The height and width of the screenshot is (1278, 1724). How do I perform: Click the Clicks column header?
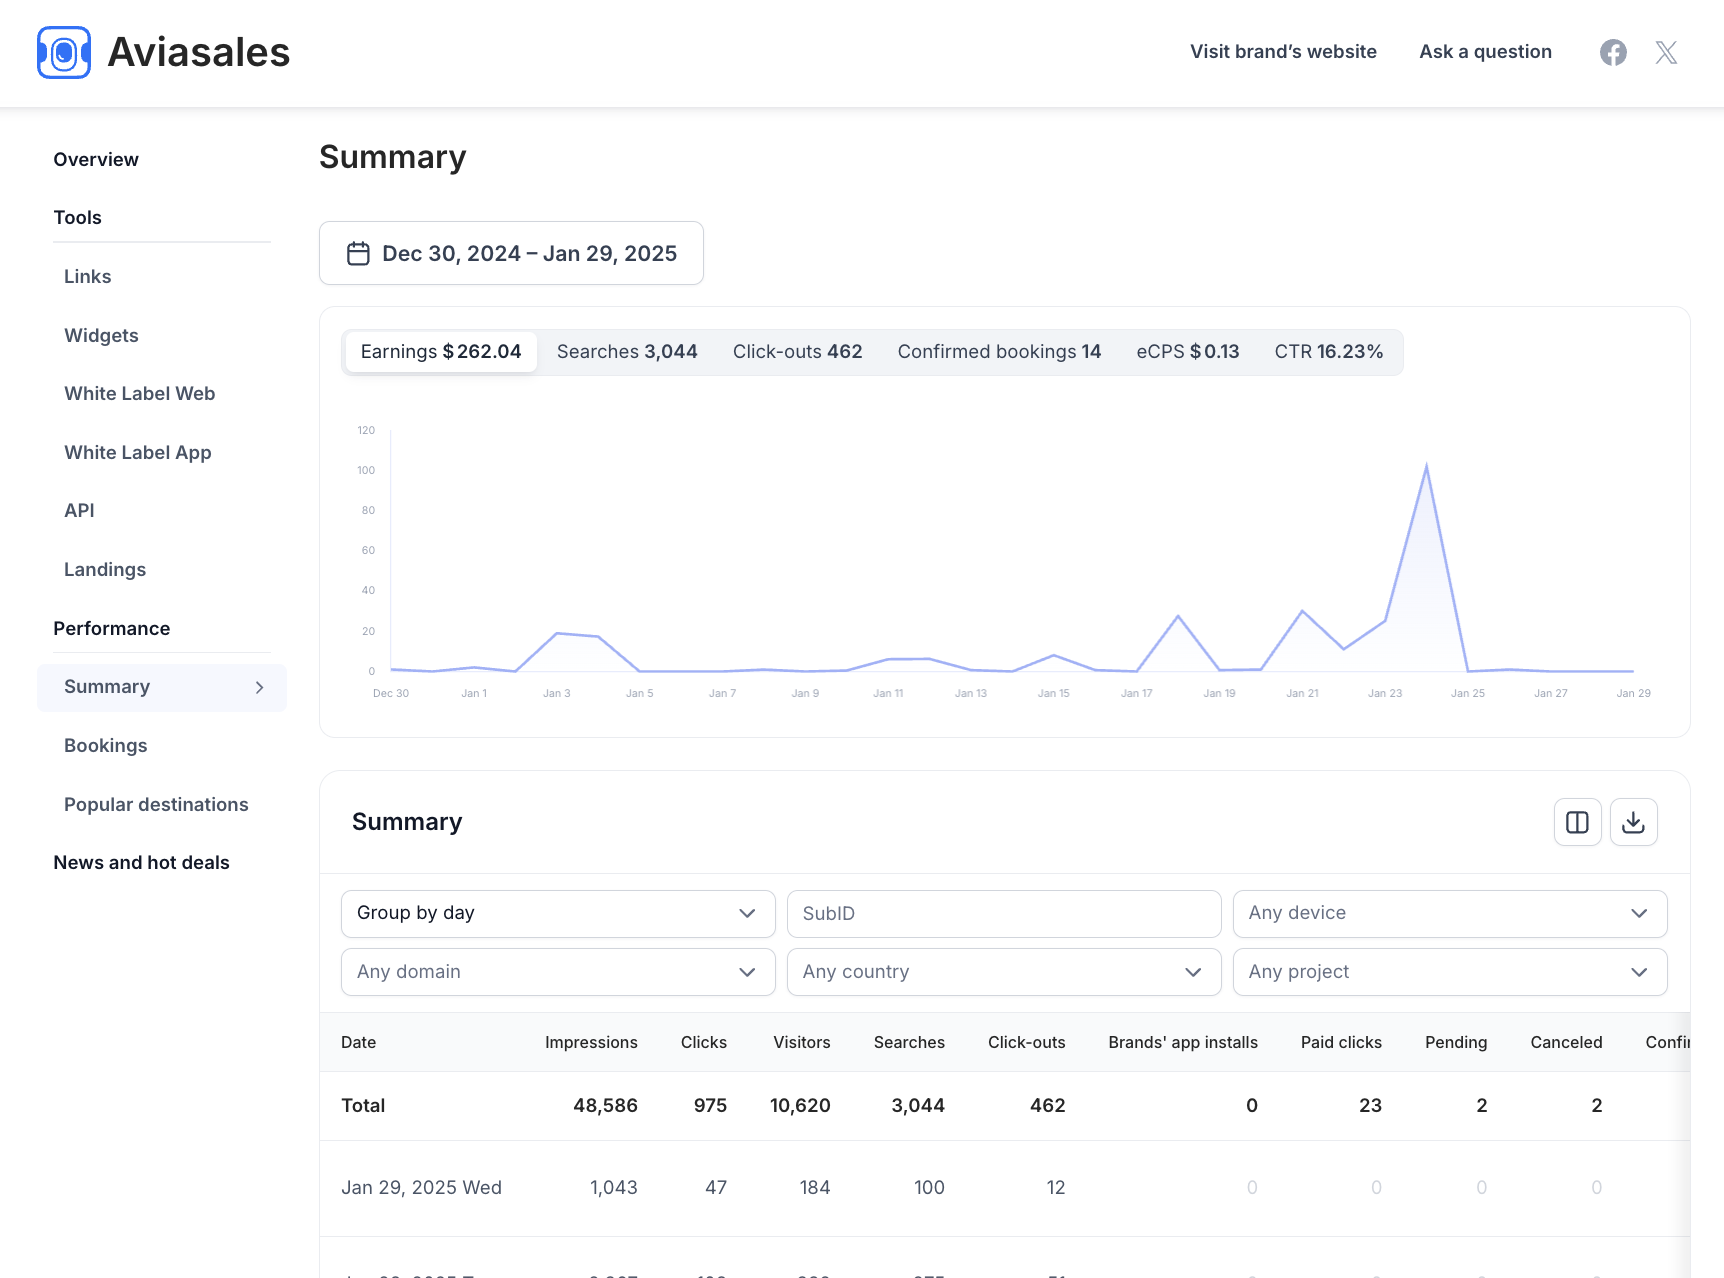pos(704,1042)
